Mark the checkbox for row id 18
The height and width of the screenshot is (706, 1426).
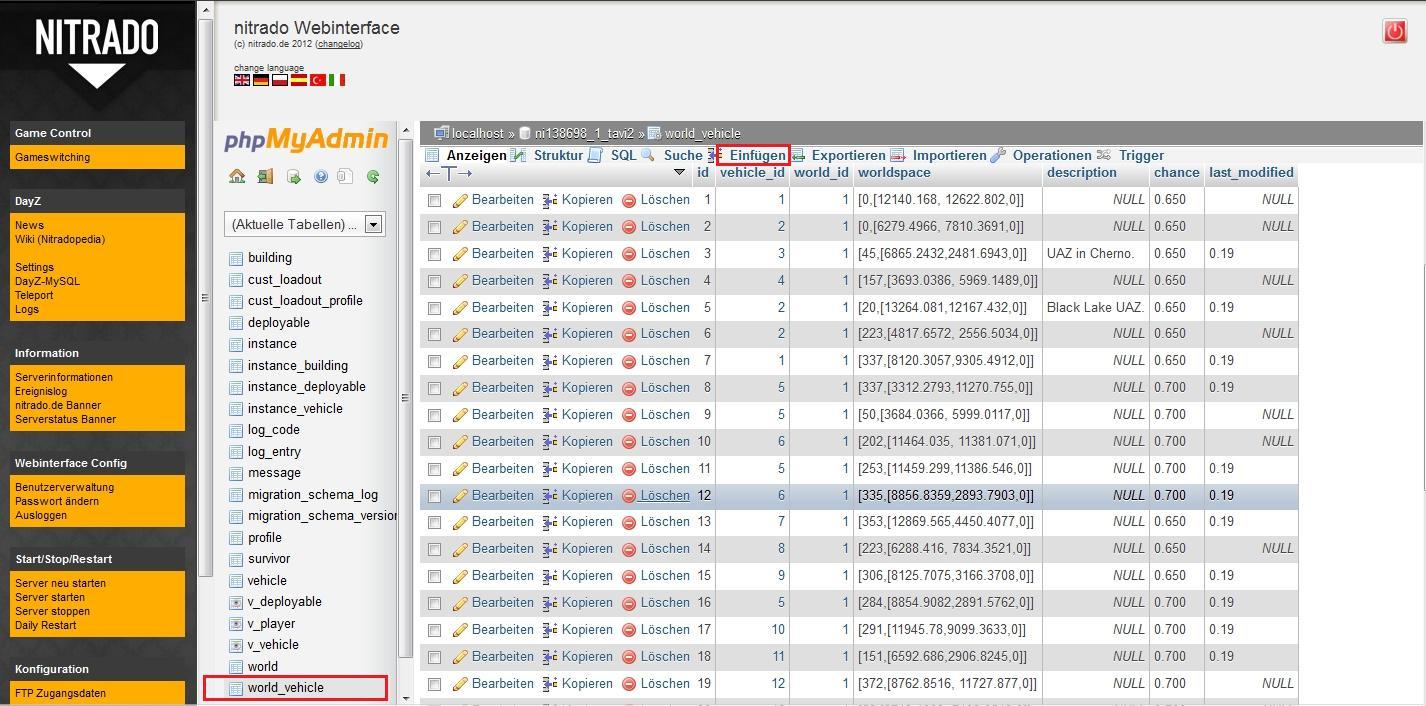(434, 658)
